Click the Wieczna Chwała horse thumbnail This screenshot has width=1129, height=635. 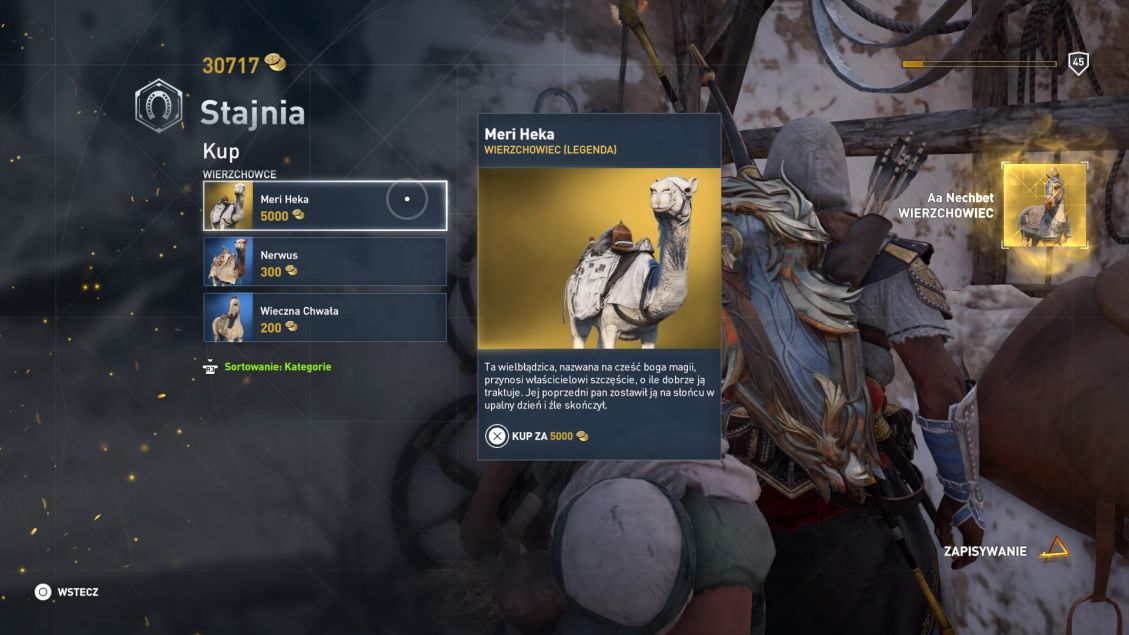228,318
